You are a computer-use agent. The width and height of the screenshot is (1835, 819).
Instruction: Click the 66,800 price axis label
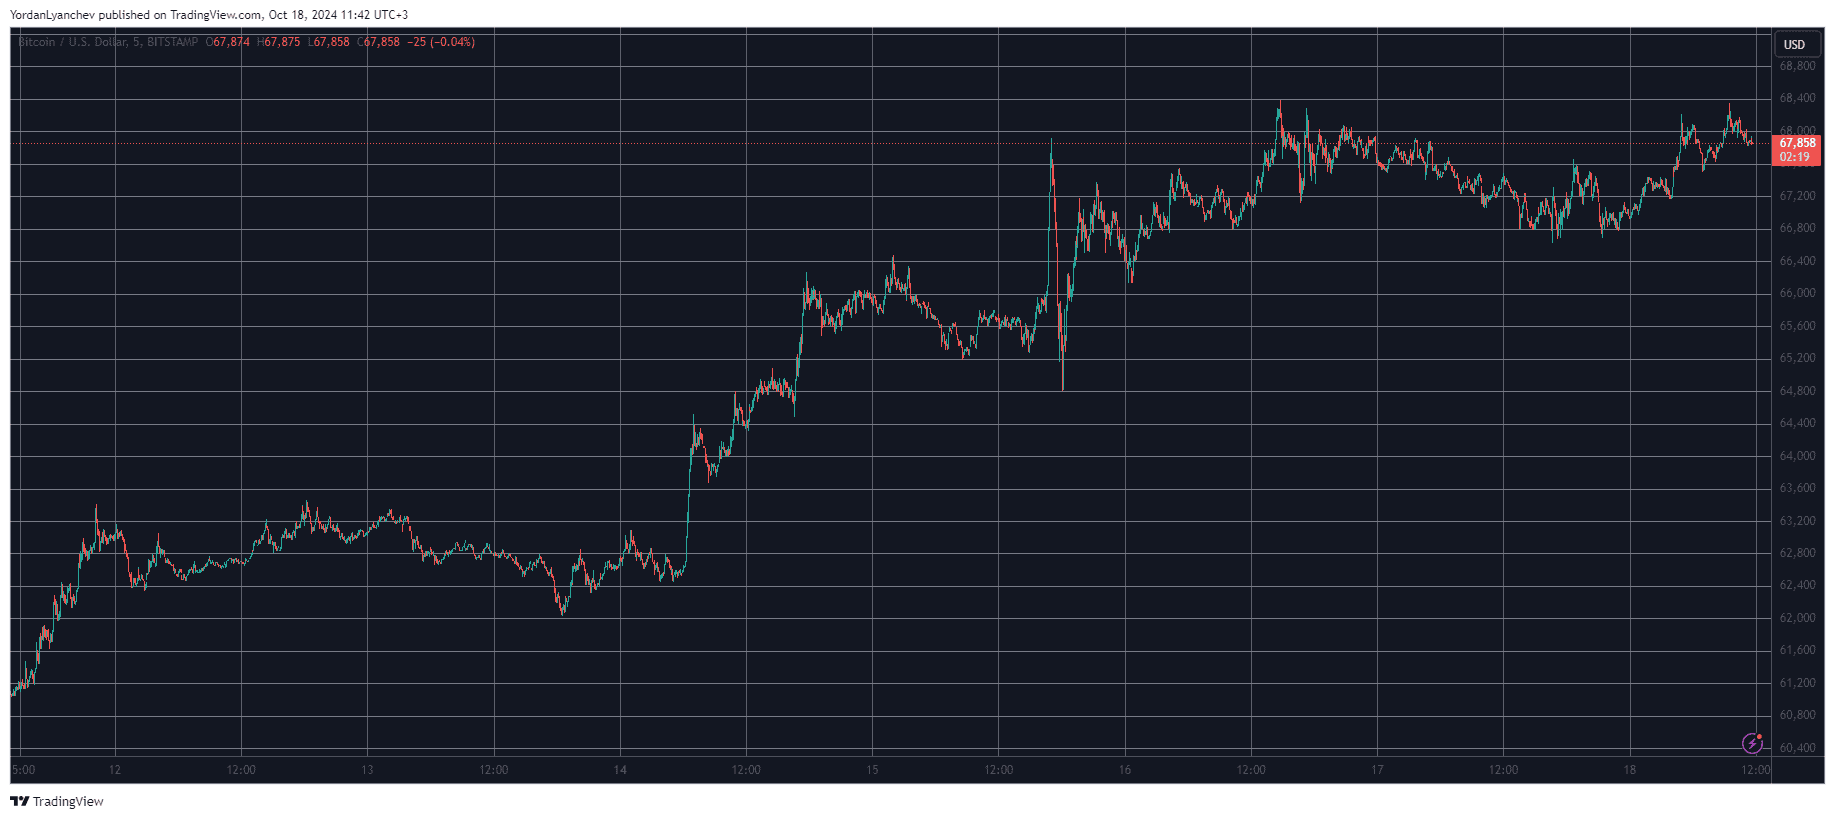(1797, 228)
